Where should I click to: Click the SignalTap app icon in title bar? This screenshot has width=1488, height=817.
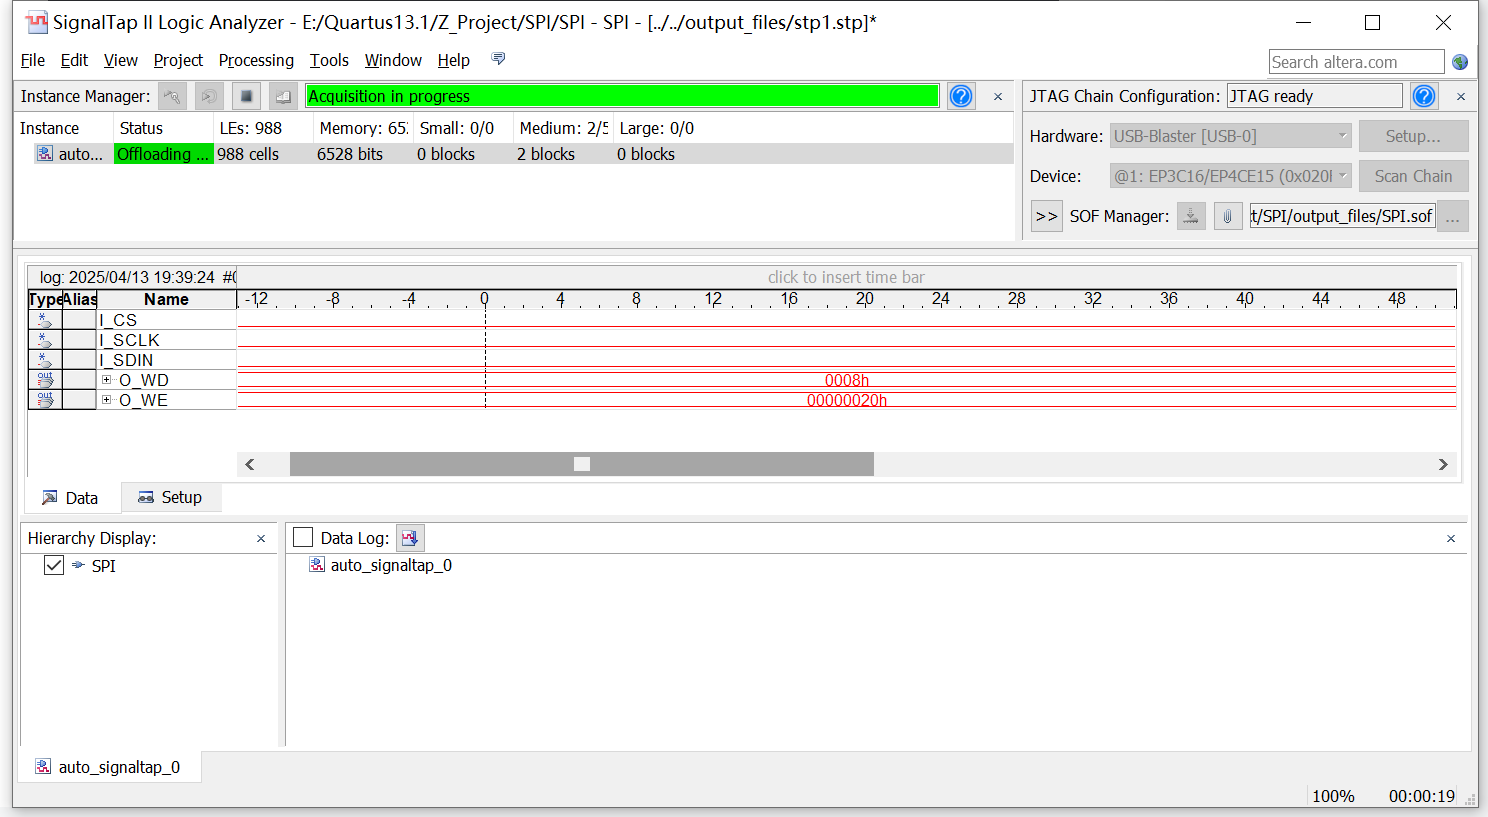click(x=36, y=22)
